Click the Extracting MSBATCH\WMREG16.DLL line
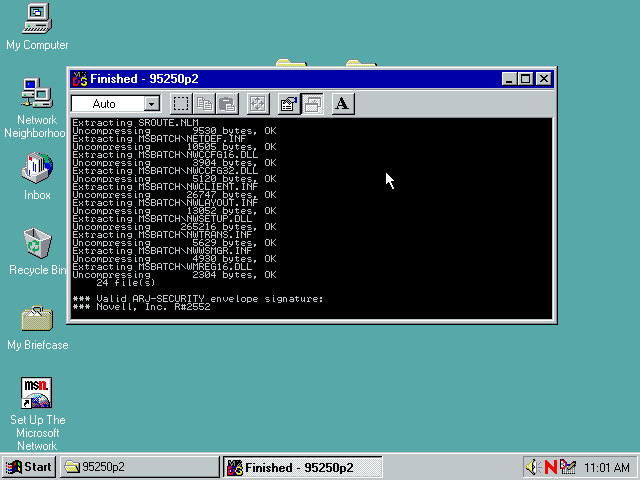 (x=162, y=267)
